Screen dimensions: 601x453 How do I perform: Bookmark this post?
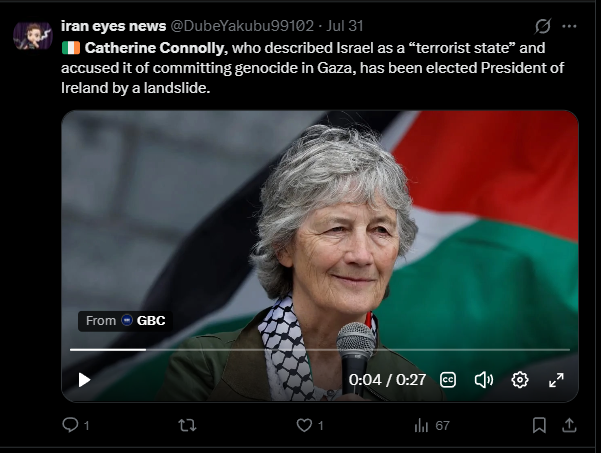(539, 425)
